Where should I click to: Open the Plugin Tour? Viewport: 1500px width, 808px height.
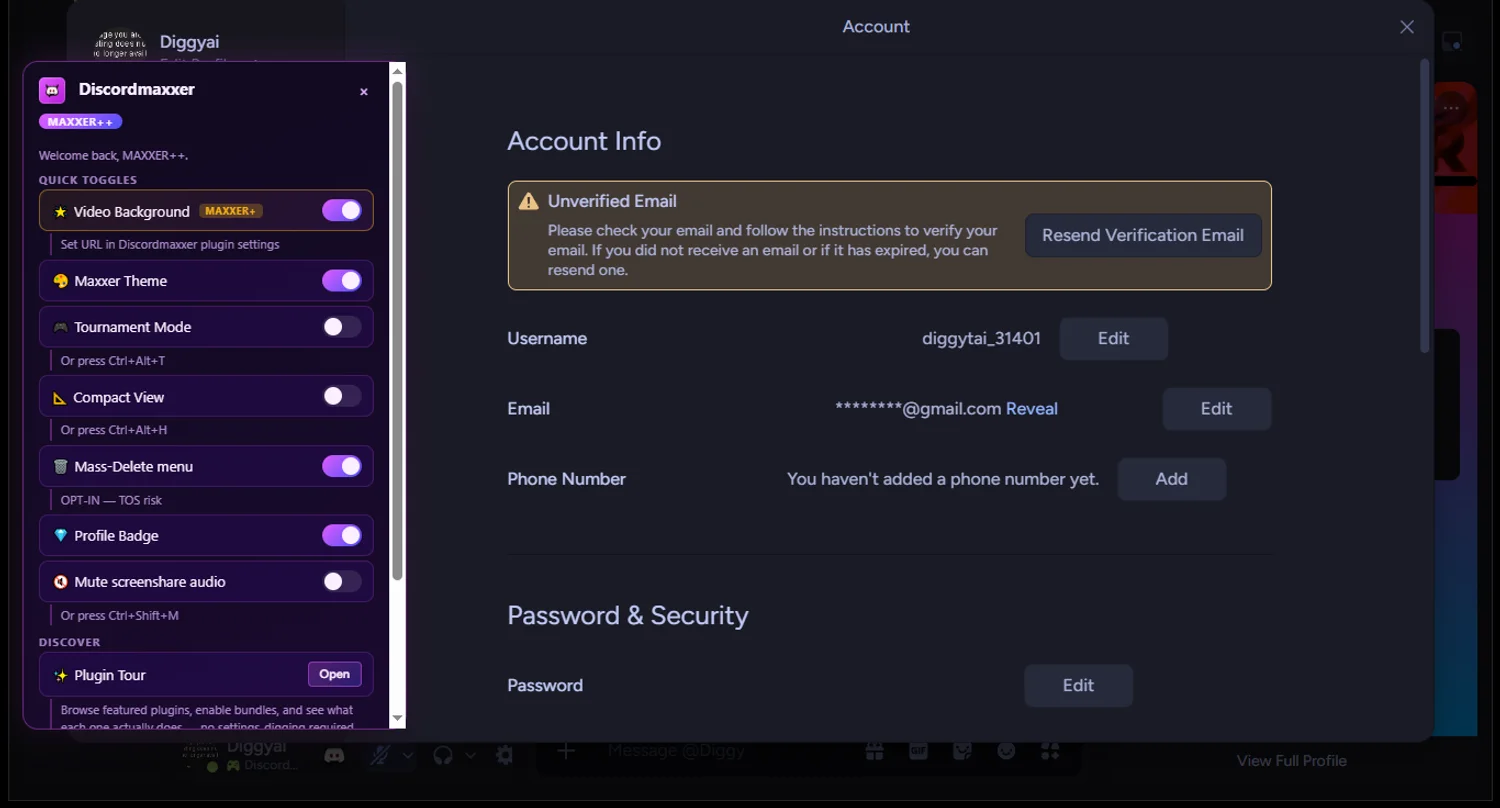pos(334,675)
